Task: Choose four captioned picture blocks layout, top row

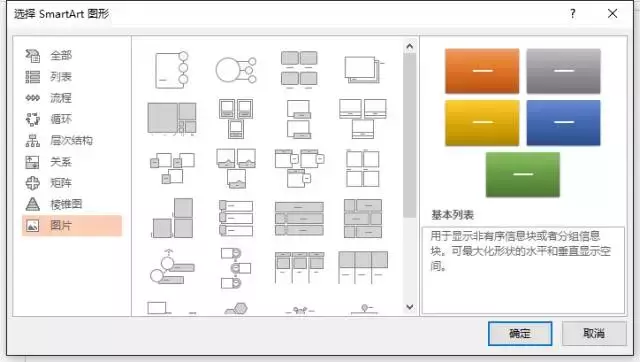Action: coord(299,70)
